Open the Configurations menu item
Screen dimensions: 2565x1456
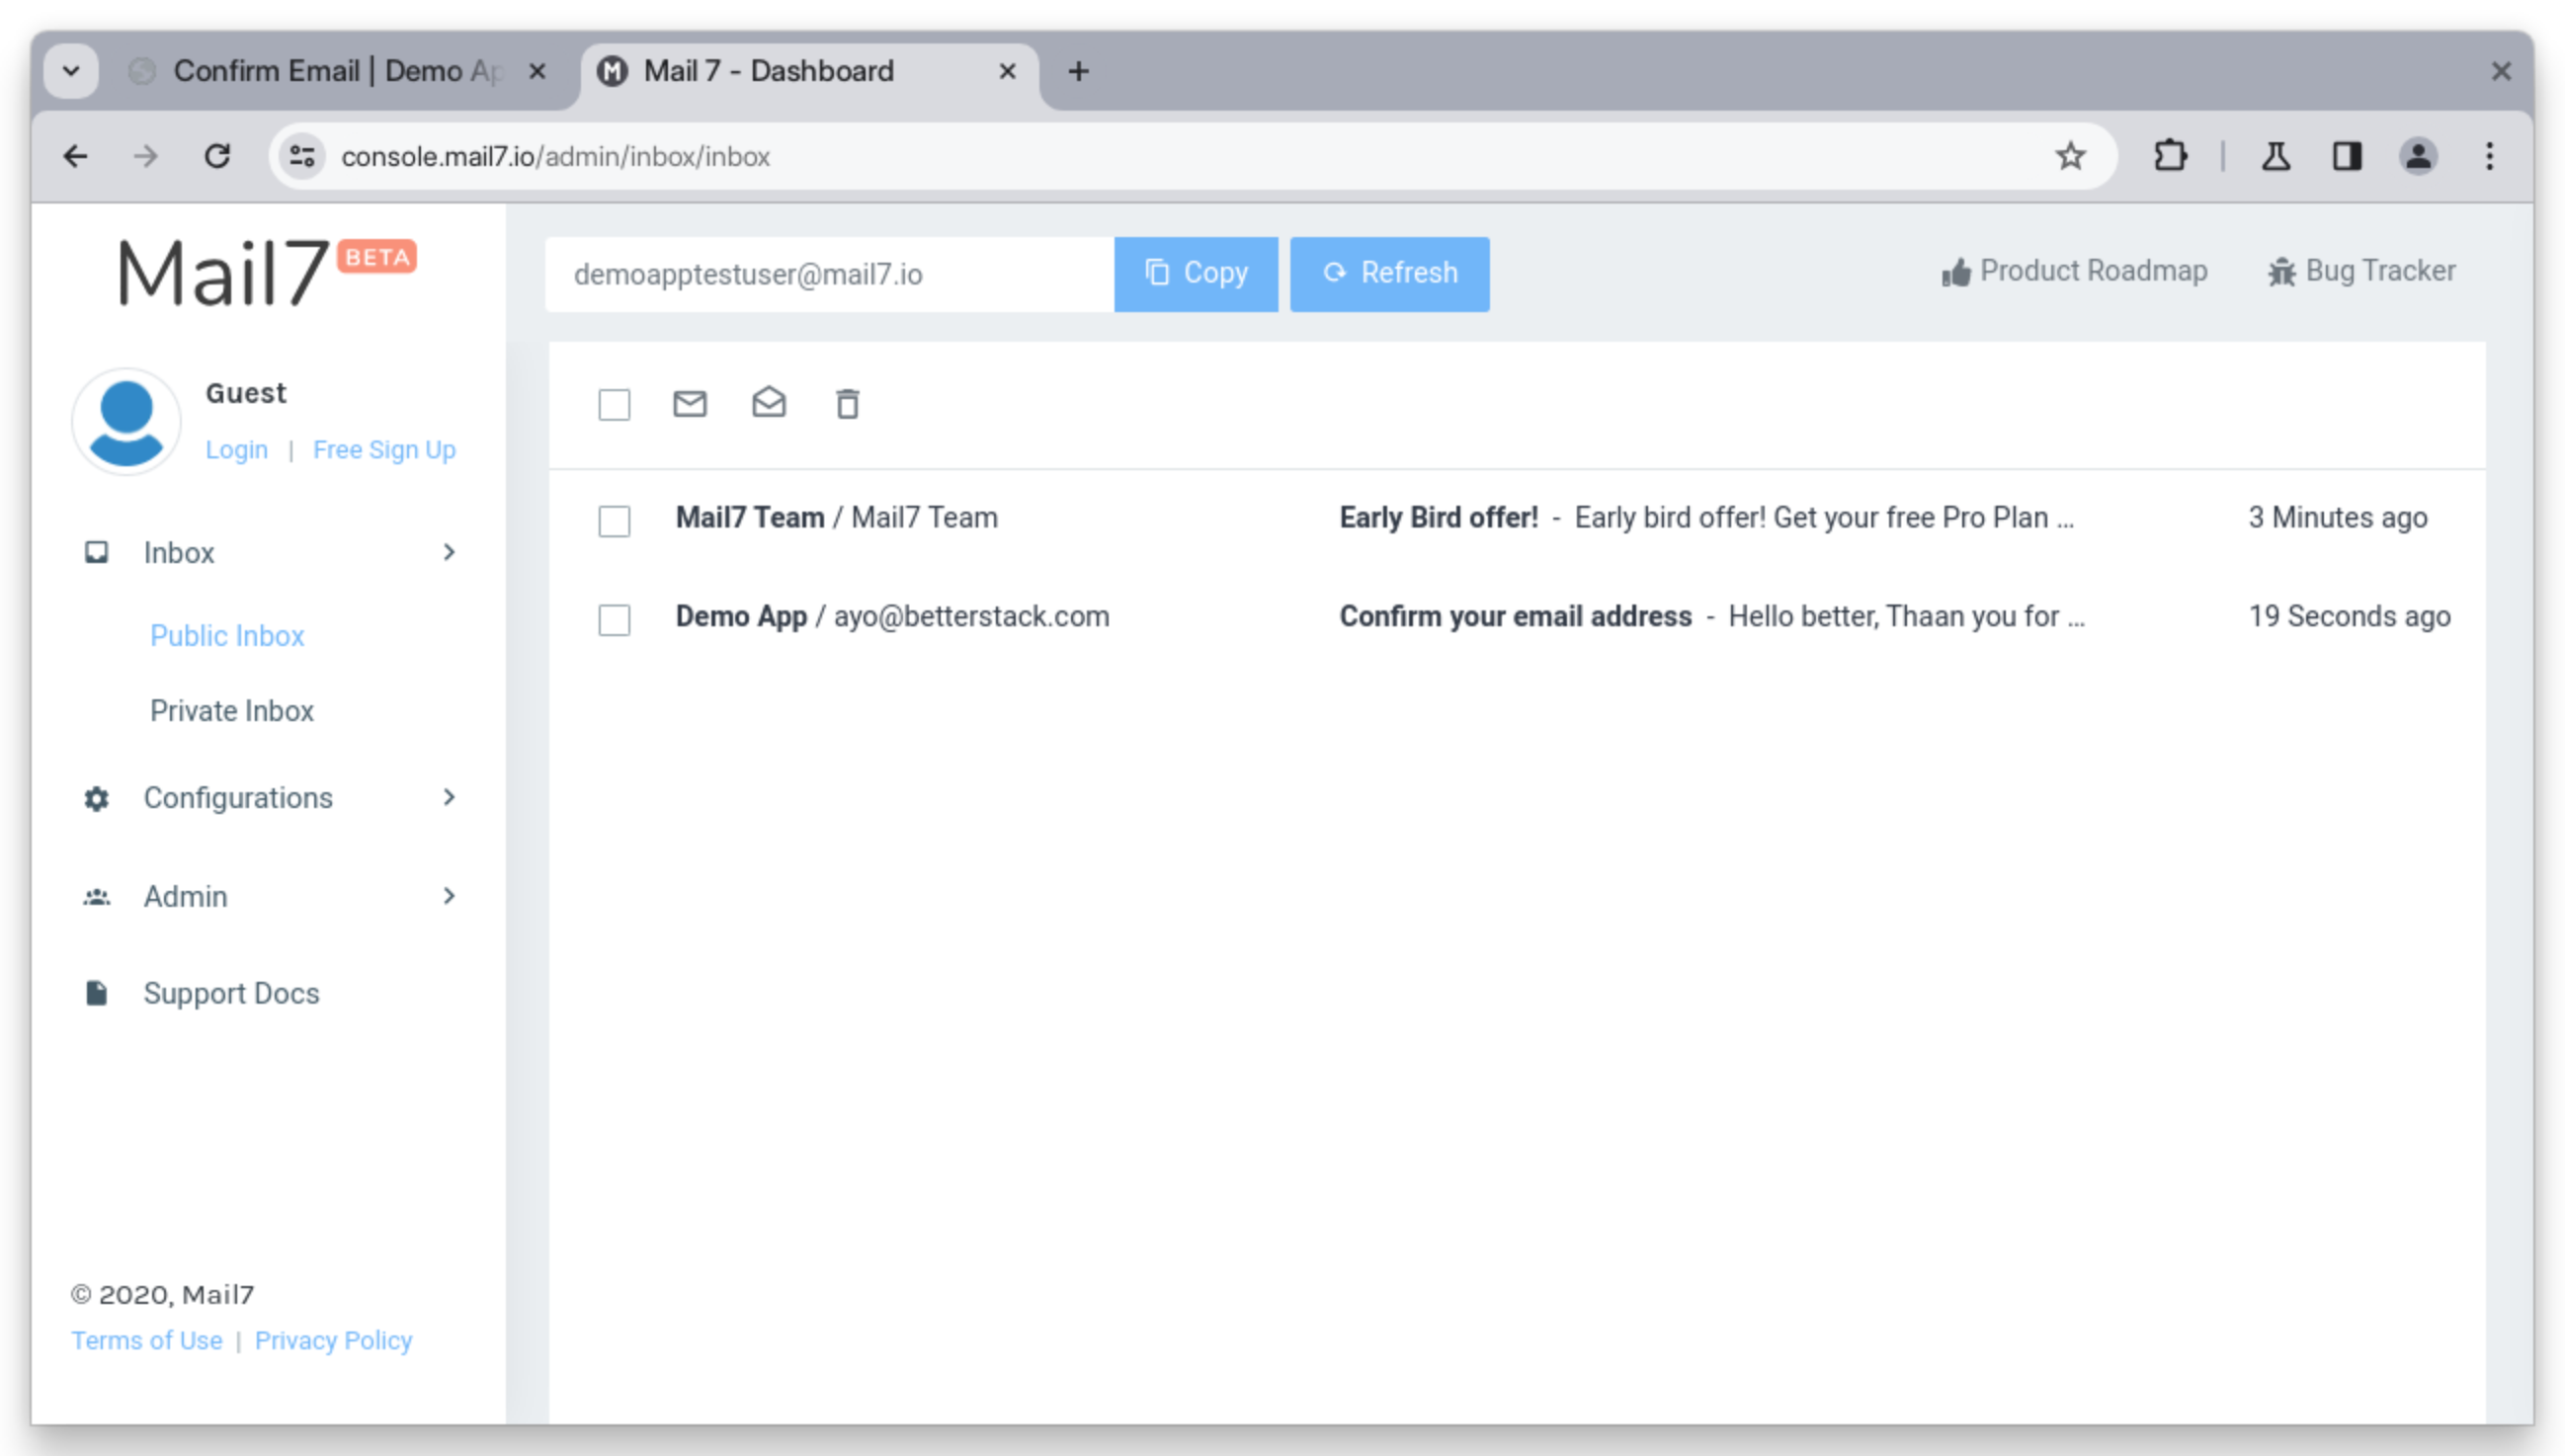(269, 797)
